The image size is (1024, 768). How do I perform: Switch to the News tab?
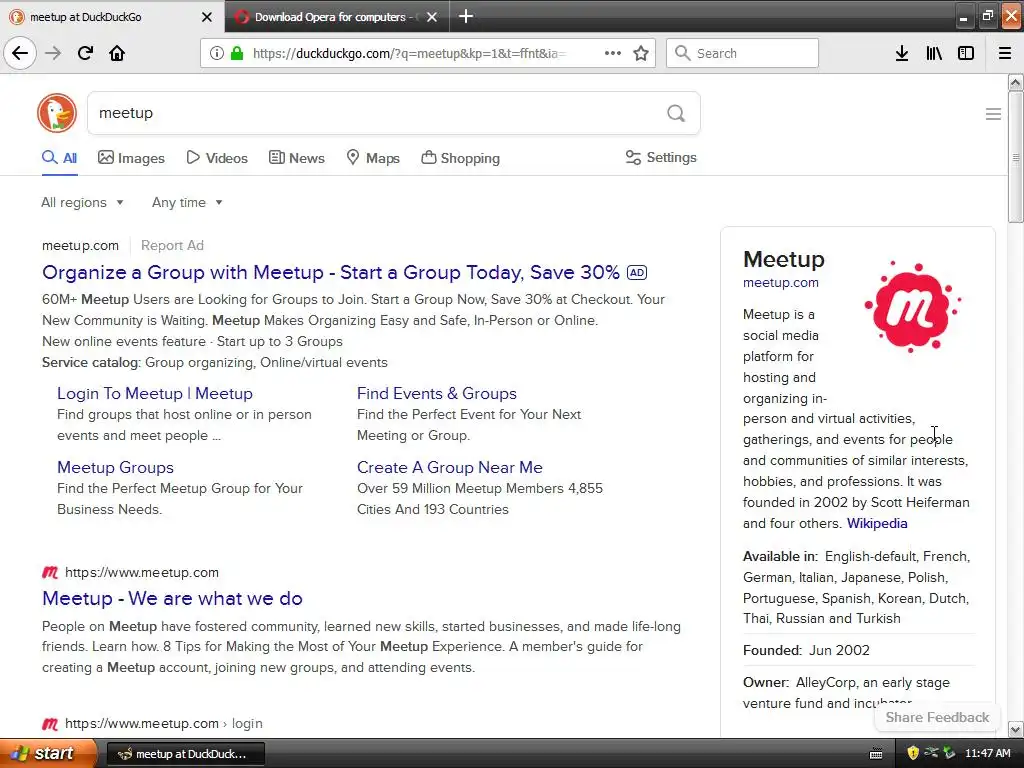click(x=296, y=158)
